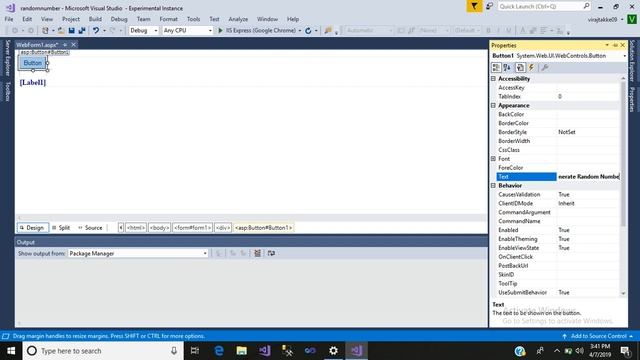Click the Save All icon
Screen dimensions: 640x360
tap(82, 31)
